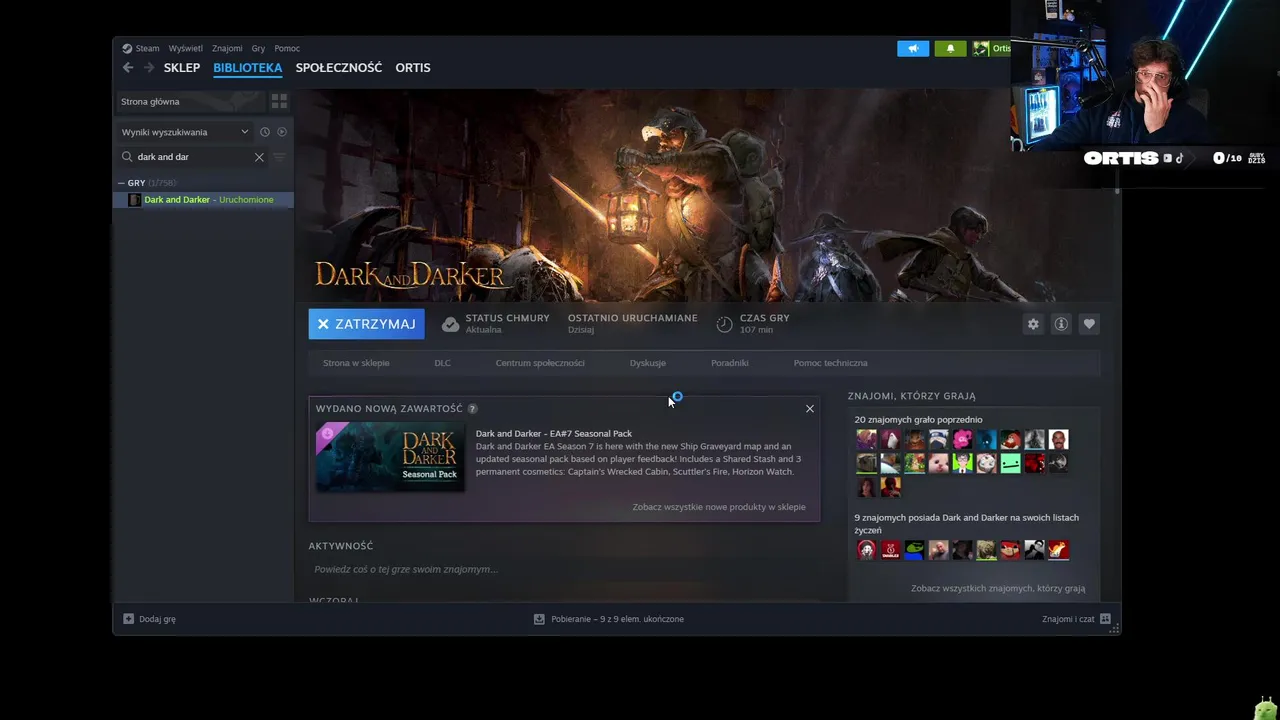Switch to the SPOŁECZNOŚĆ tab
Image resolution: width=1280 pixels, height=720 pixels.
(339, 68)
